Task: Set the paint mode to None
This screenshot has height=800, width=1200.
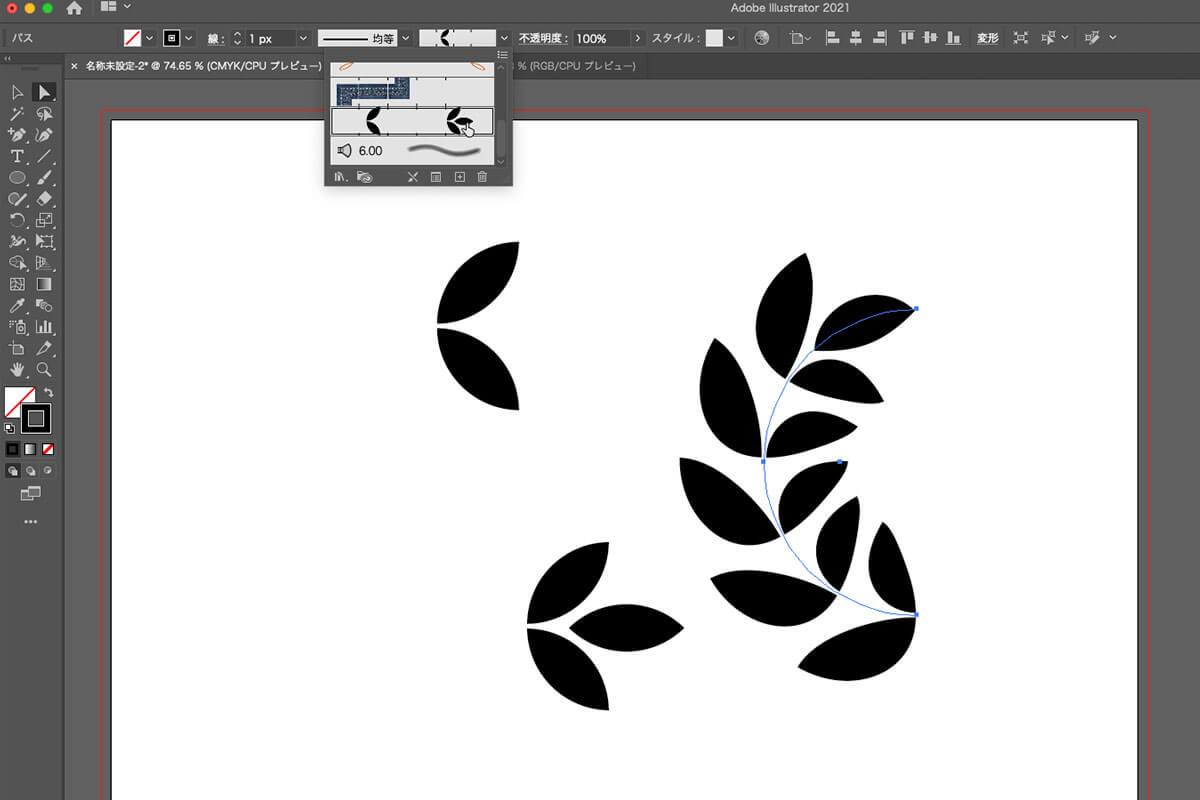Action: 48,449
